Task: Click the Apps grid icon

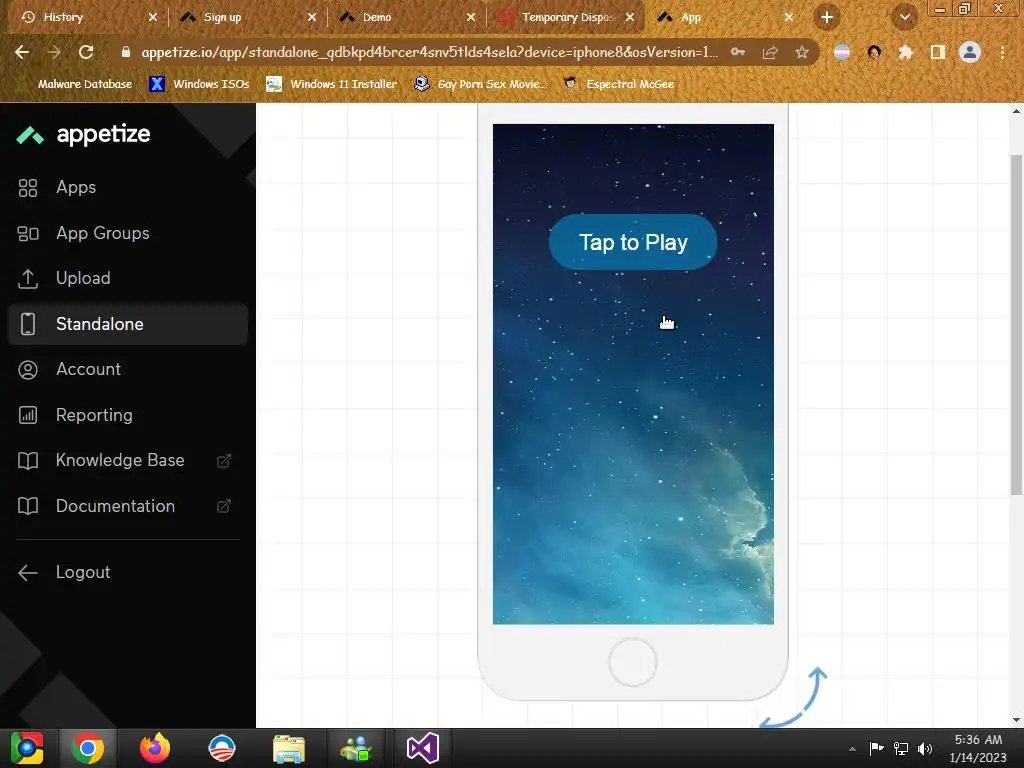Action: point(27,188)
